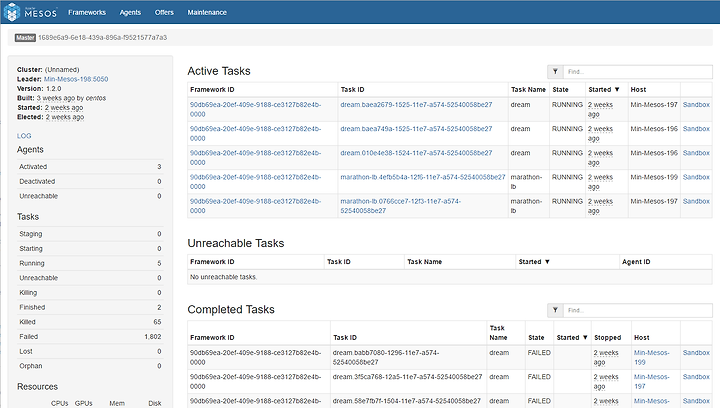The width and height of the screenshot is (720, 408).
Task: Focus the Active Tasks Find field
Action: [x=638, y=72]
